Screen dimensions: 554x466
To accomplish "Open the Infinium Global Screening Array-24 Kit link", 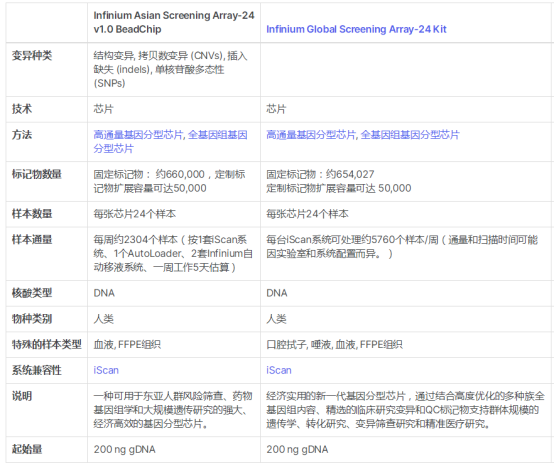I will [x=356, y=29].
